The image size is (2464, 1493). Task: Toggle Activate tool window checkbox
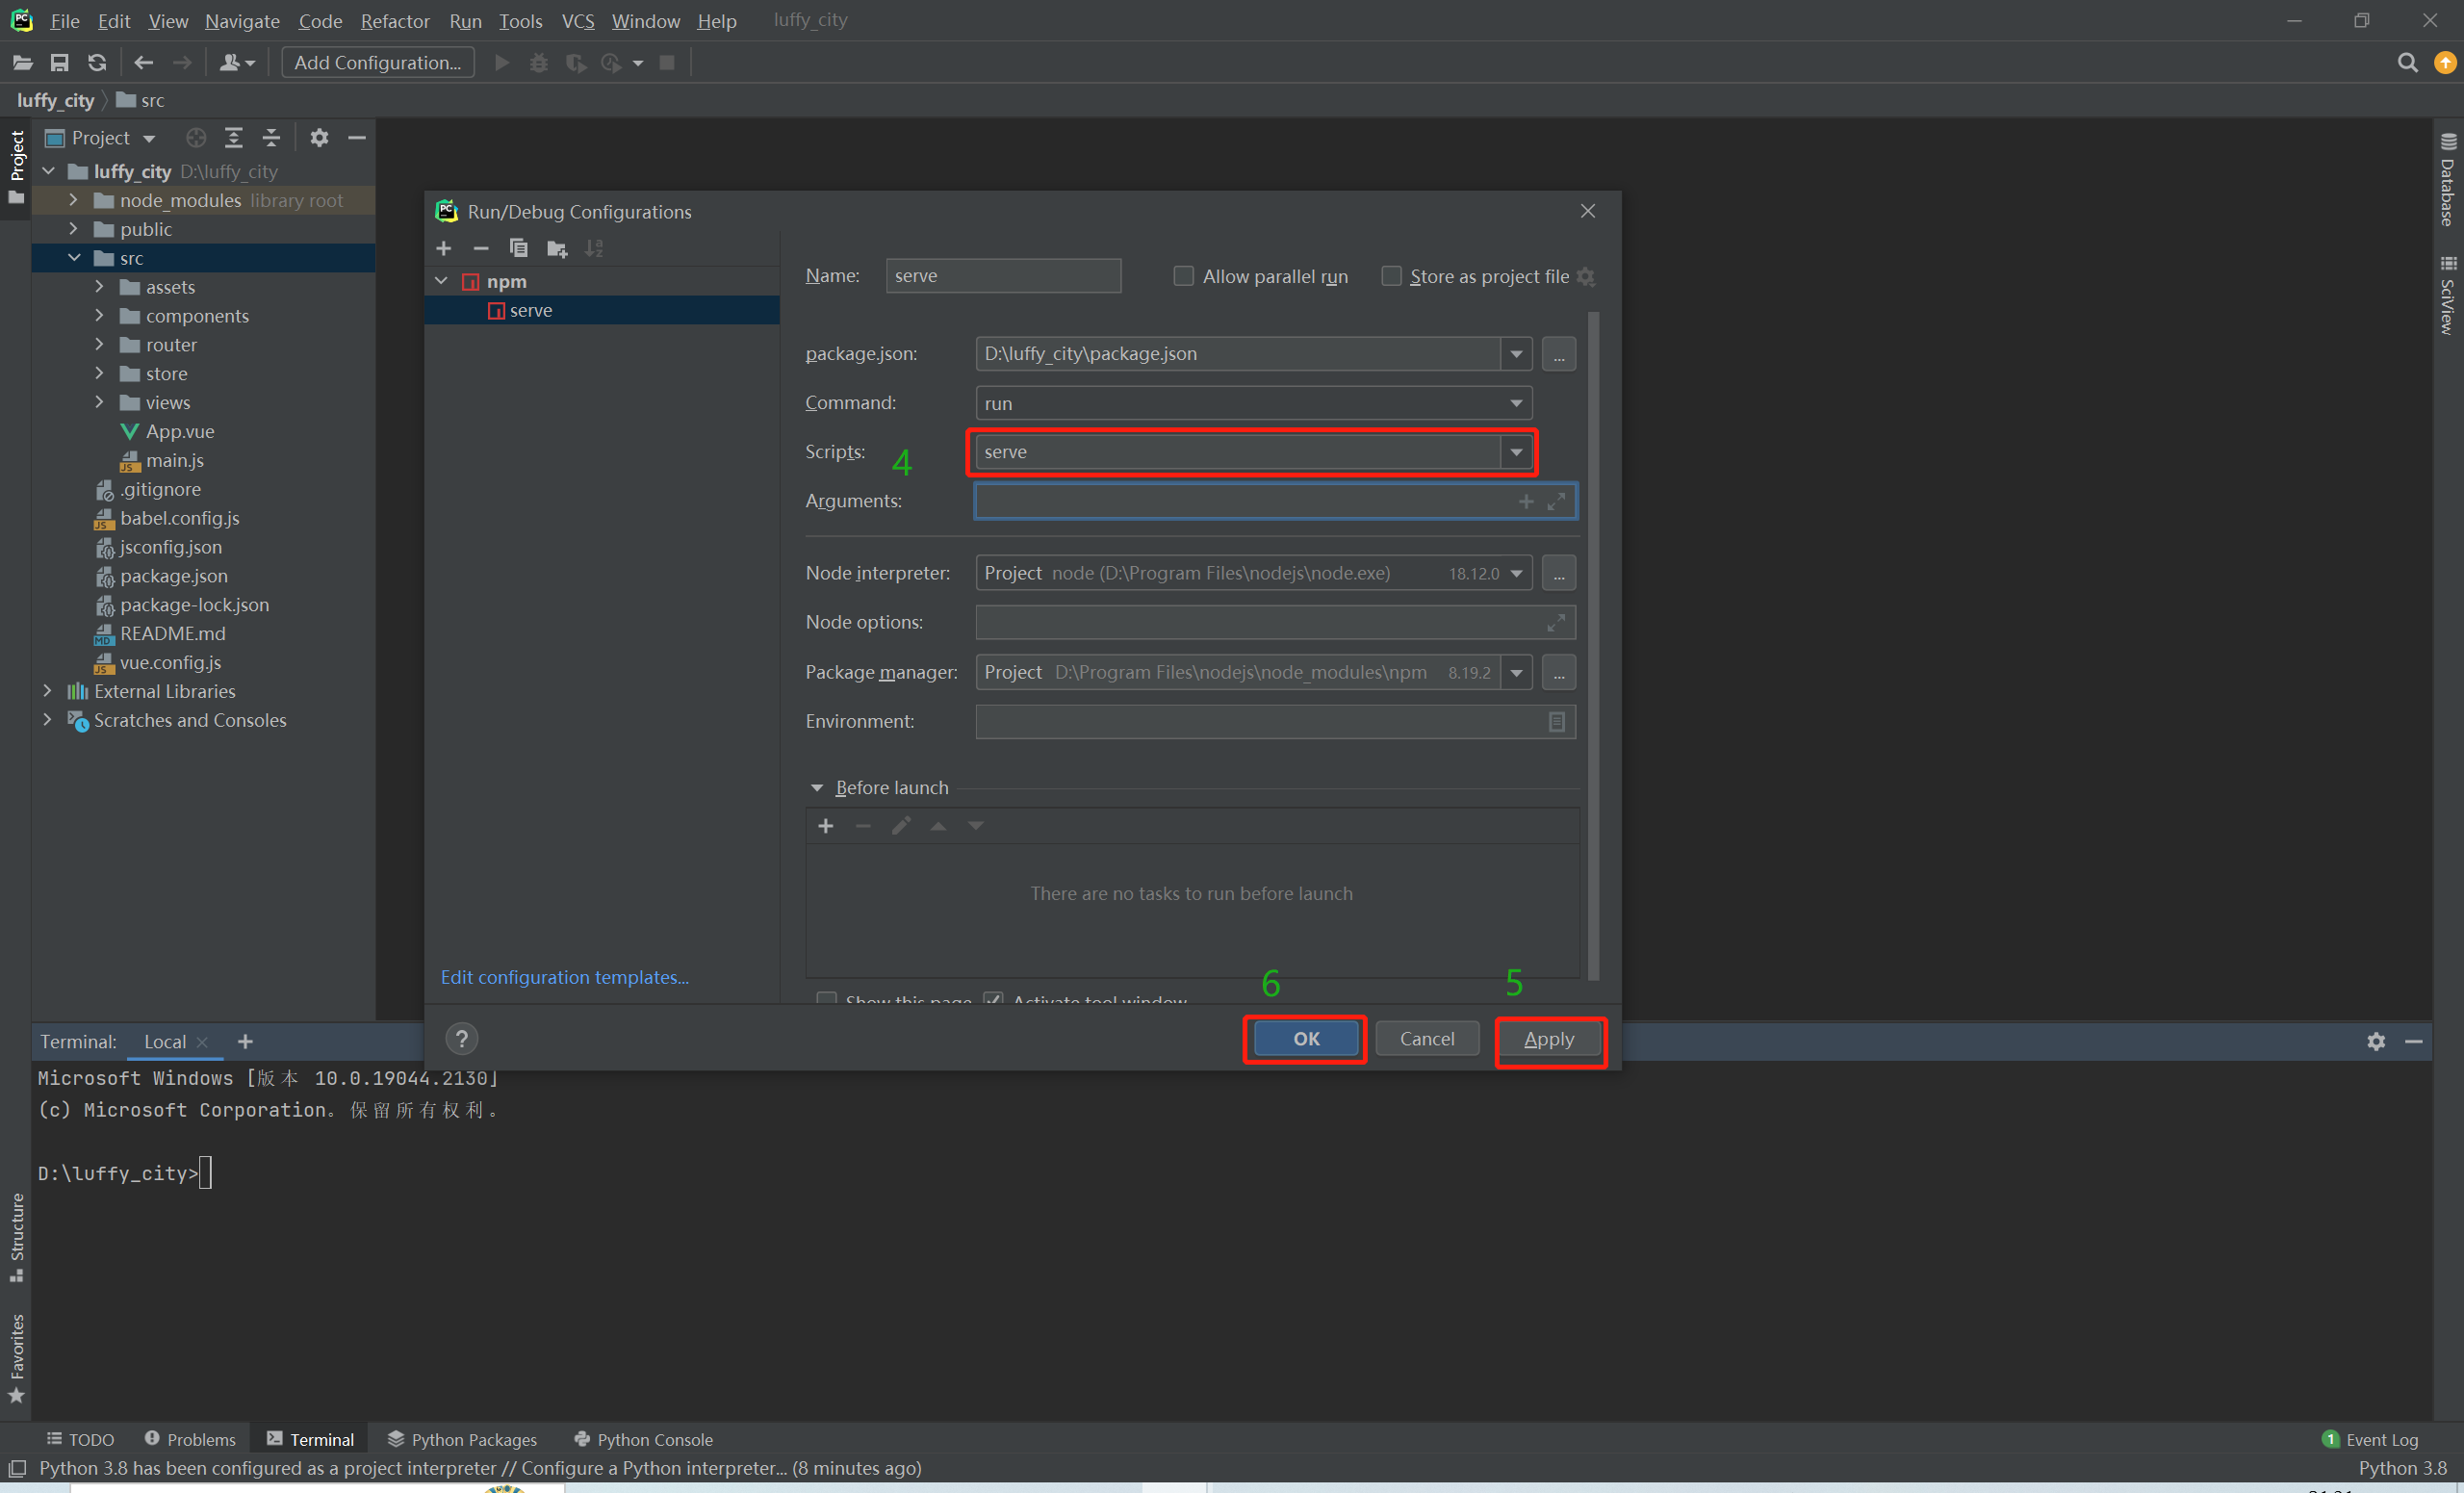tap(993, 998)
